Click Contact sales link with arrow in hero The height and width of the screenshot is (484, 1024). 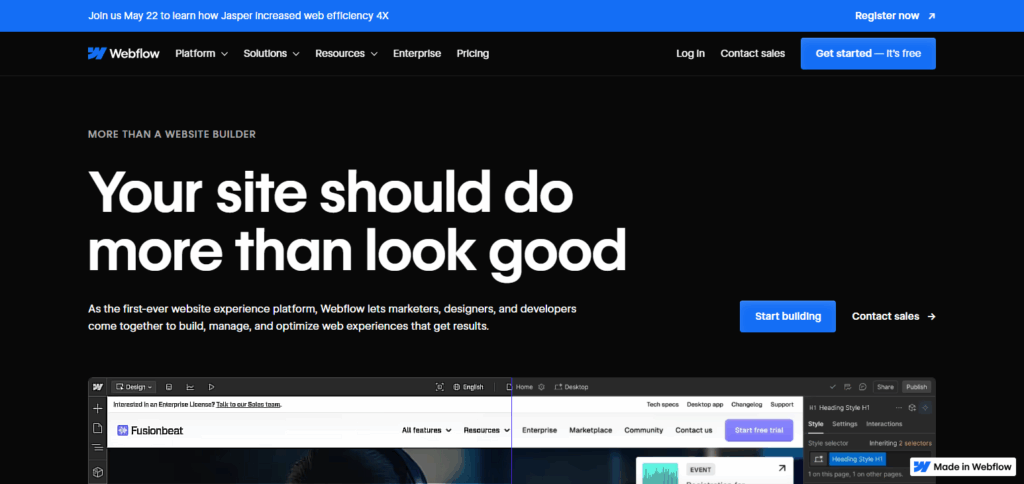[893, 316]
